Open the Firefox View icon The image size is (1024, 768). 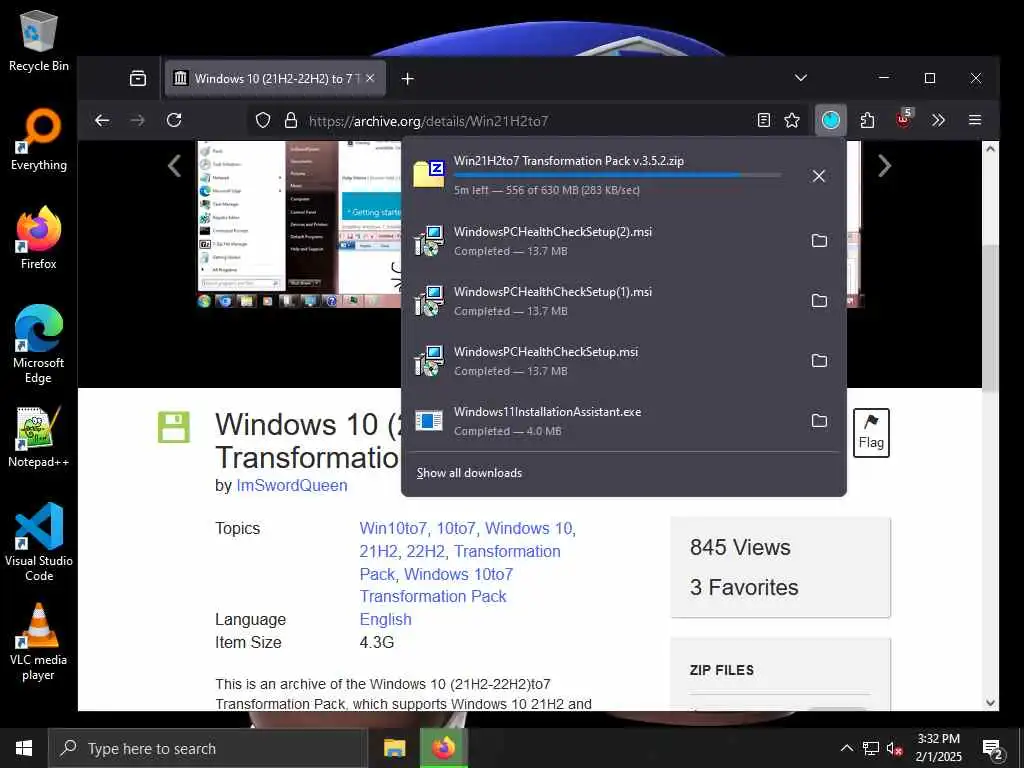138,78
